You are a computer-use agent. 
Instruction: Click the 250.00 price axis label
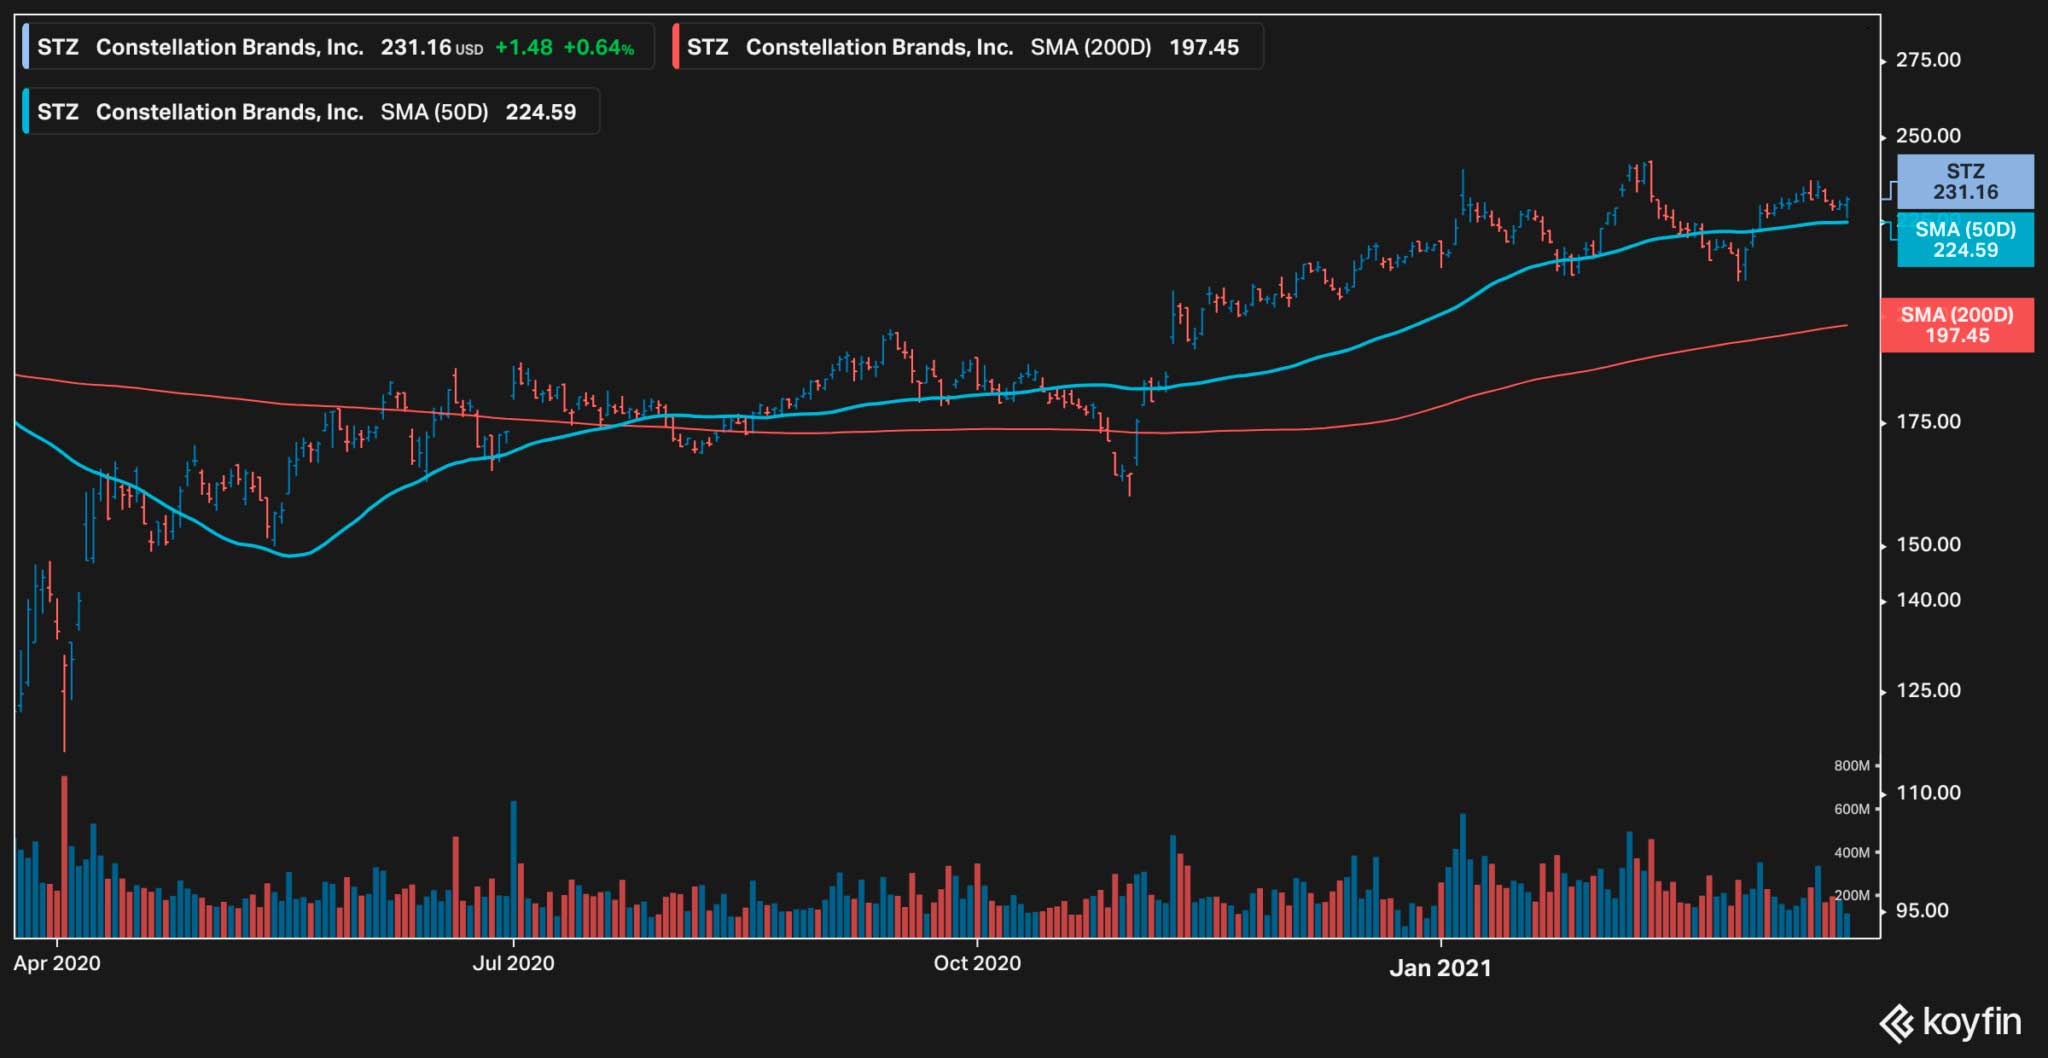[x=1928, y=136]
